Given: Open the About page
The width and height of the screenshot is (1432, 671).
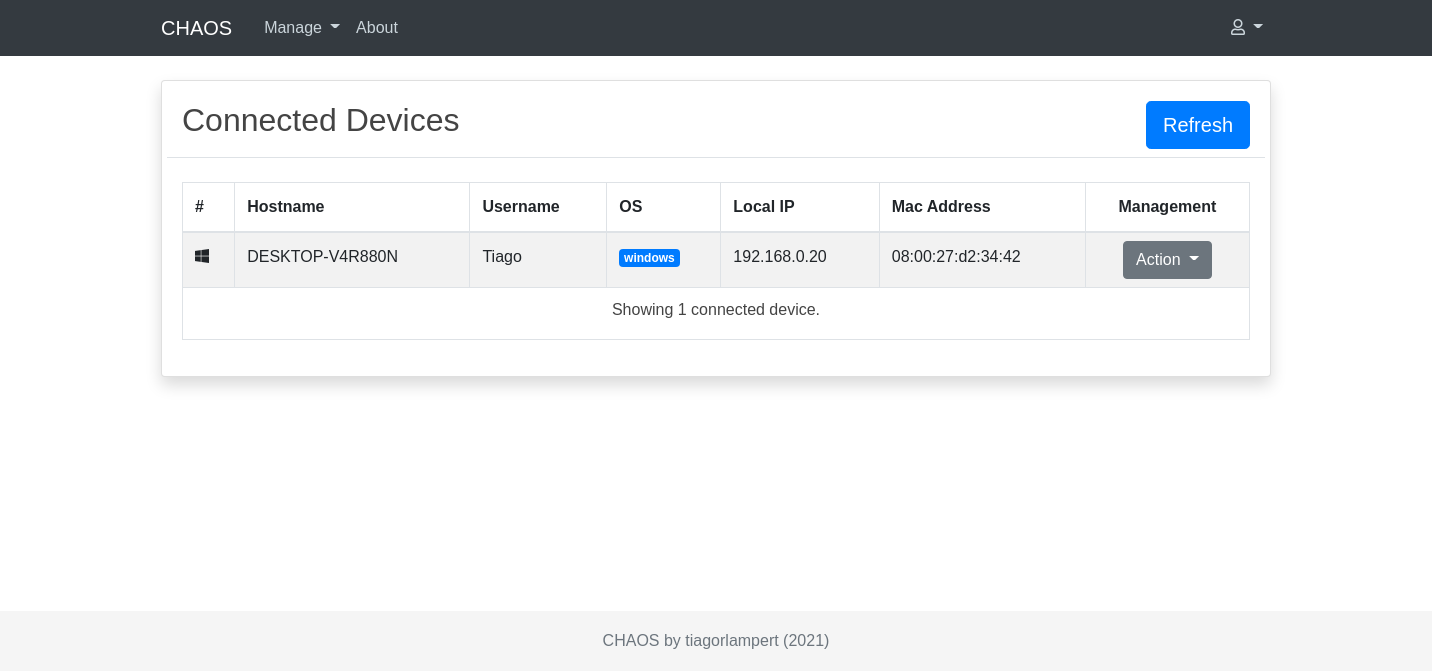Looking at the screenshot, I should pyautogui.click(x=377, y=28).
